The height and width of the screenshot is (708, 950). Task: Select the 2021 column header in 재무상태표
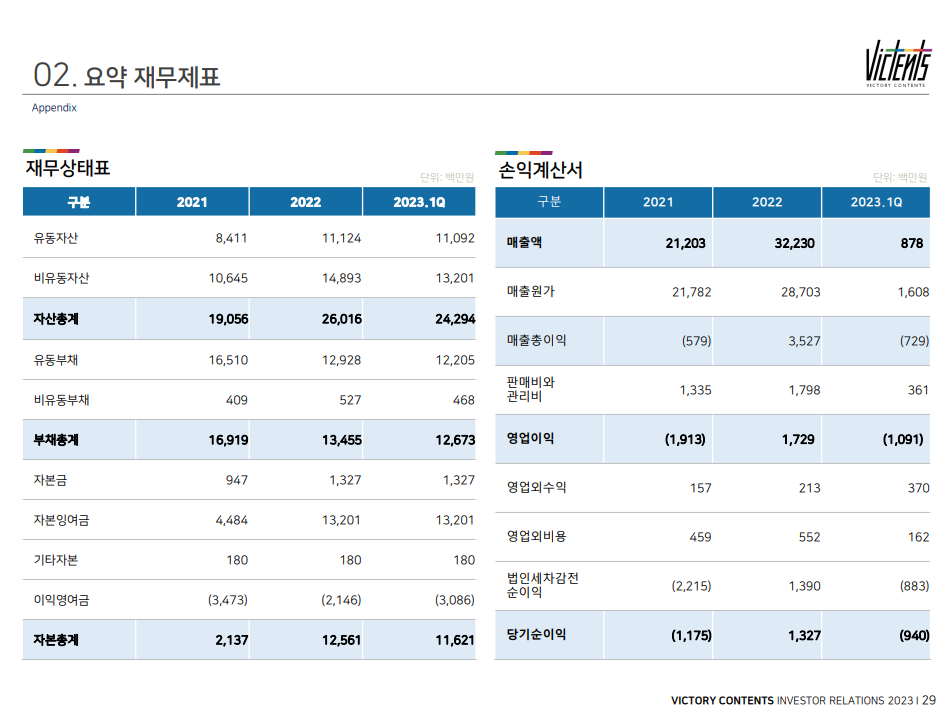coord(191,201)
